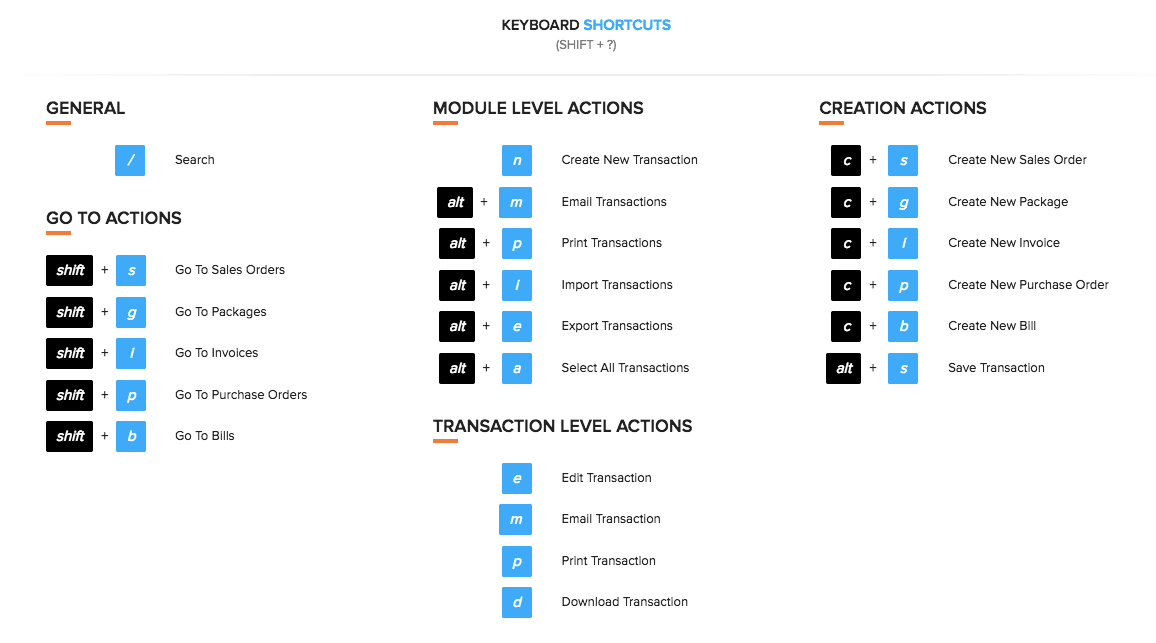Click the a key for Select All Transactions
This screenshot has height=643, width=1156.
pos(517,368)
